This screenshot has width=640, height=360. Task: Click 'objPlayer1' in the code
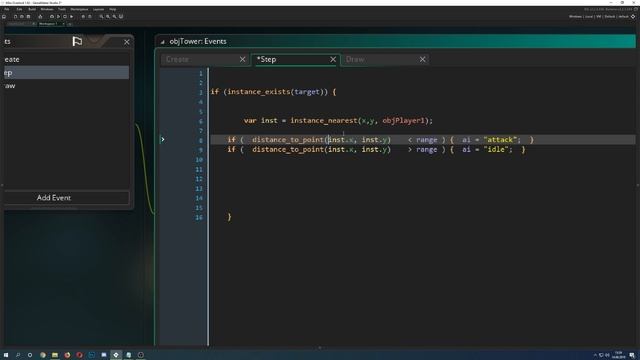click(403, 121)
